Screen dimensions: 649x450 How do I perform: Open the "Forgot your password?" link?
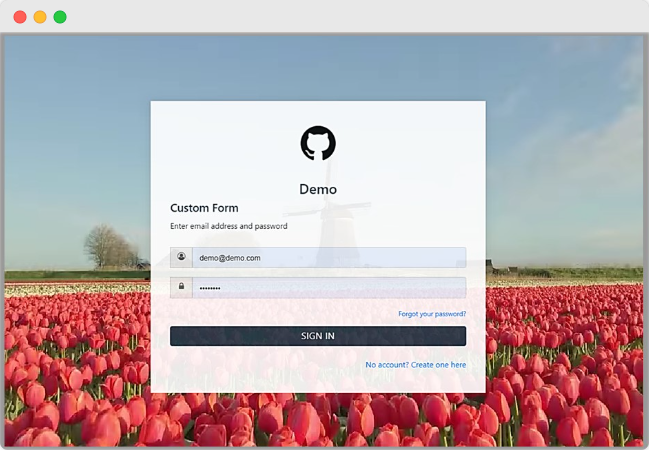click(x=431, y=314)
